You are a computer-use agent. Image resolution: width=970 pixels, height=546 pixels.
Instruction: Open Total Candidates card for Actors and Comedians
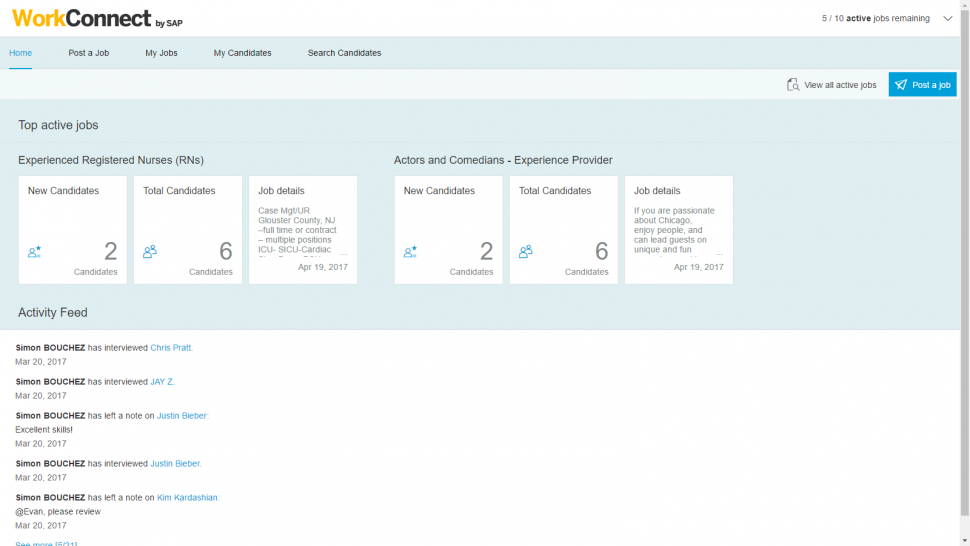click(x=564, y=230)
